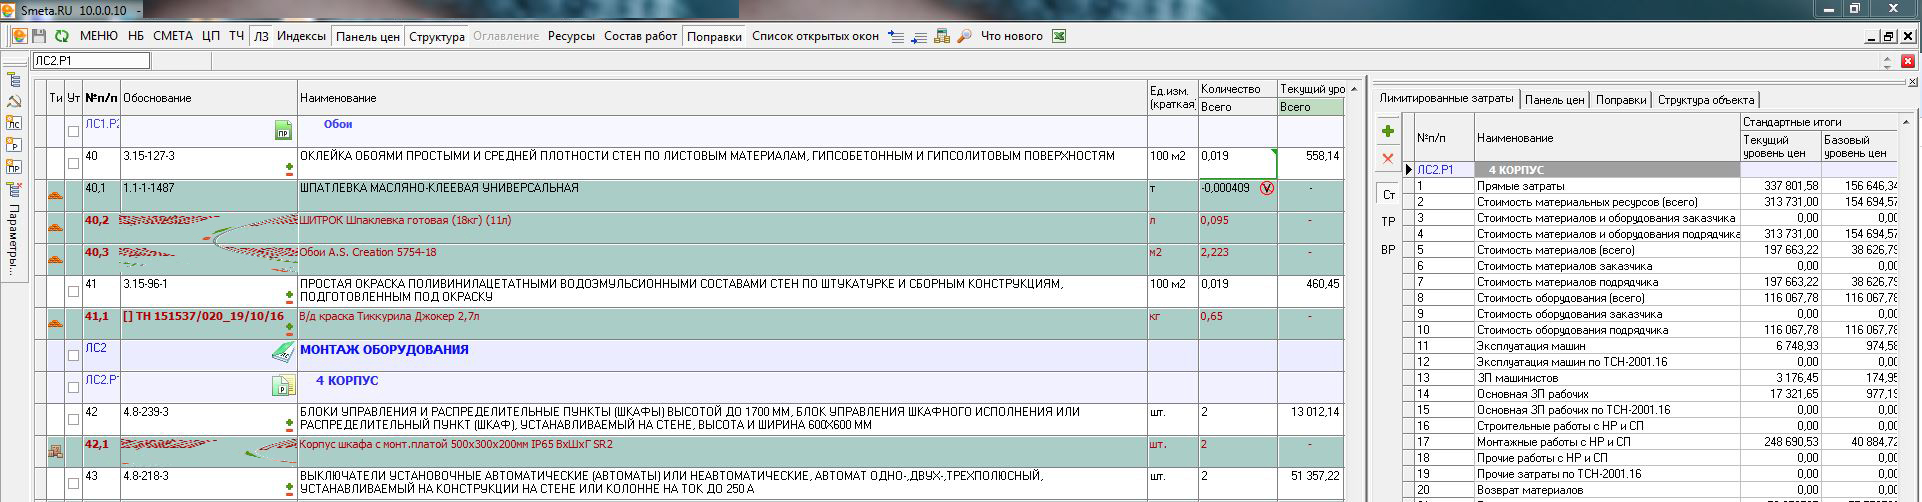Image resolution: width=1922 pixels, height=502 pixels.
Task: Switch to the Структура объекта tab
Action: tap(1705, 100)
